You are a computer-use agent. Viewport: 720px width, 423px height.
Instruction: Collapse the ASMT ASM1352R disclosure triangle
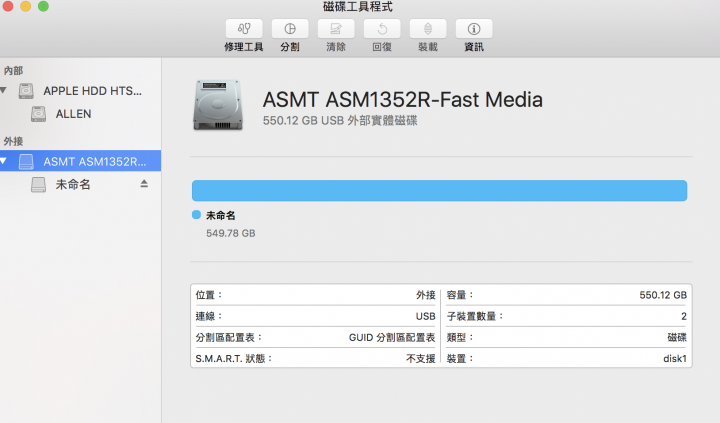(x=4, y=161)
